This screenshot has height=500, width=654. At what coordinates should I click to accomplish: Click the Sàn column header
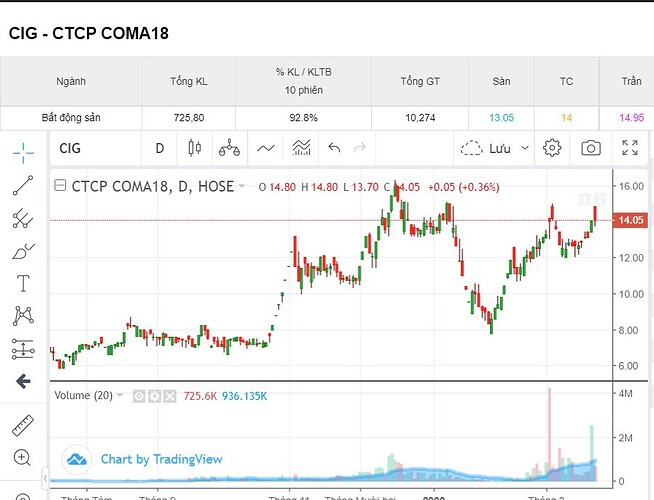click(x=501, y=81)
